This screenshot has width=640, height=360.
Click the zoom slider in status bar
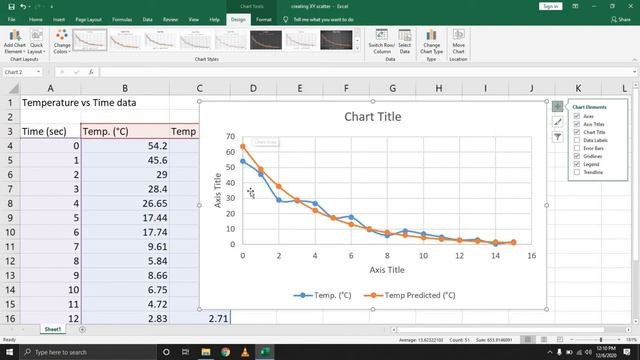click(600, 340)
